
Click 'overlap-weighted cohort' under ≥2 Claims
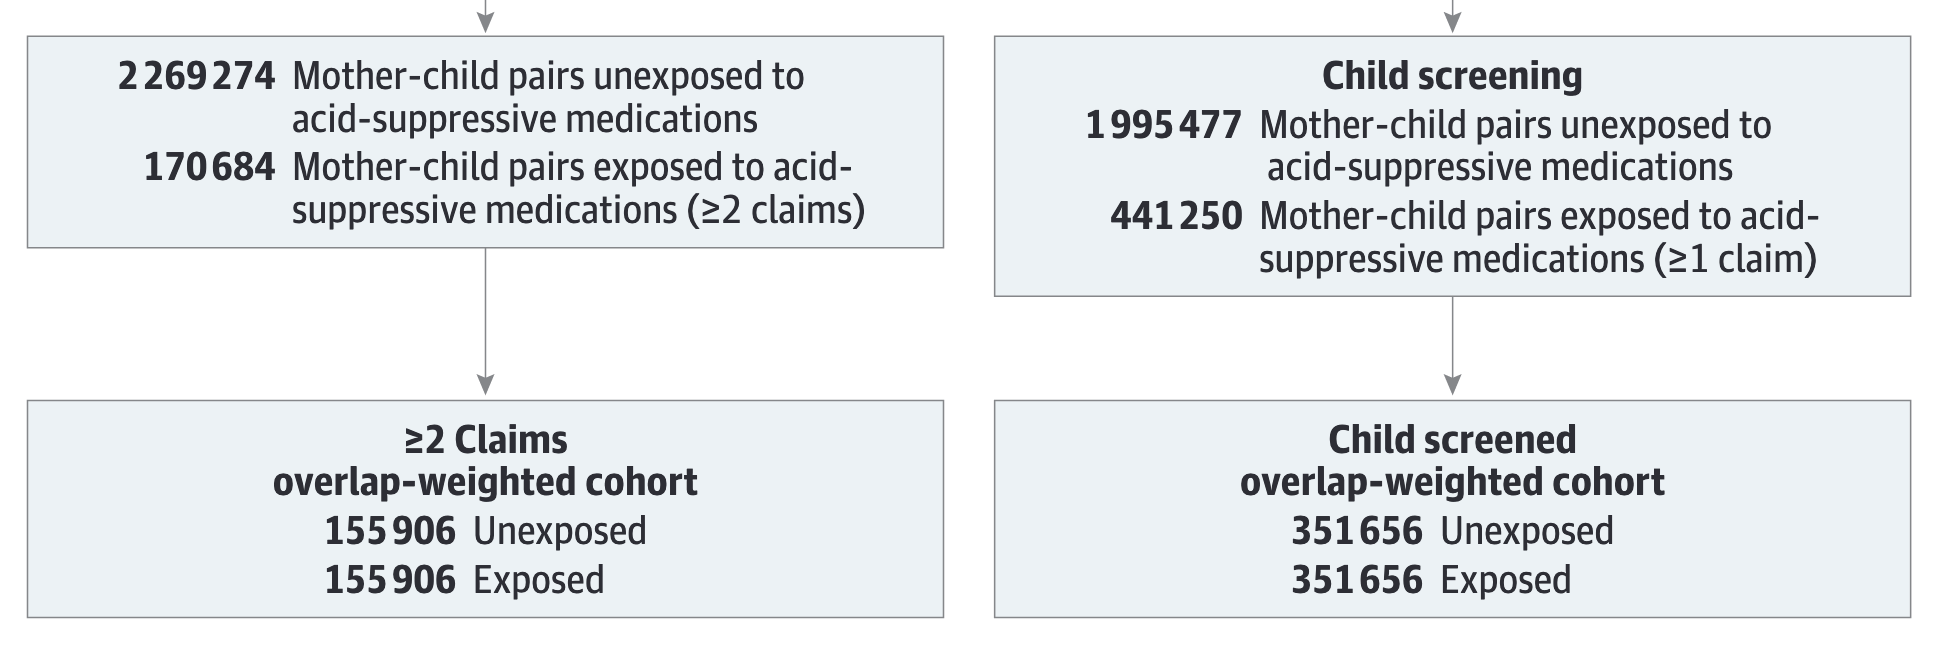(485, 483)
